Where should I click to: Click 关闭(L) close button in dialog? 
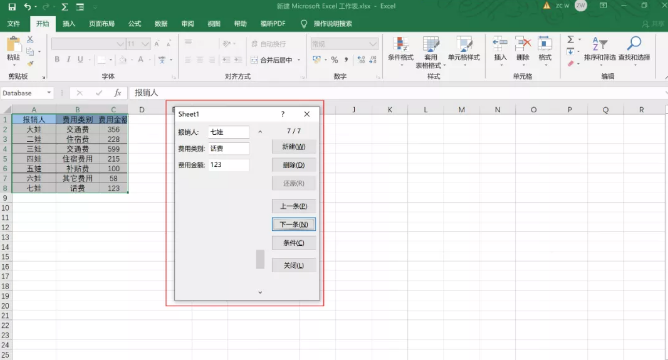294,265
